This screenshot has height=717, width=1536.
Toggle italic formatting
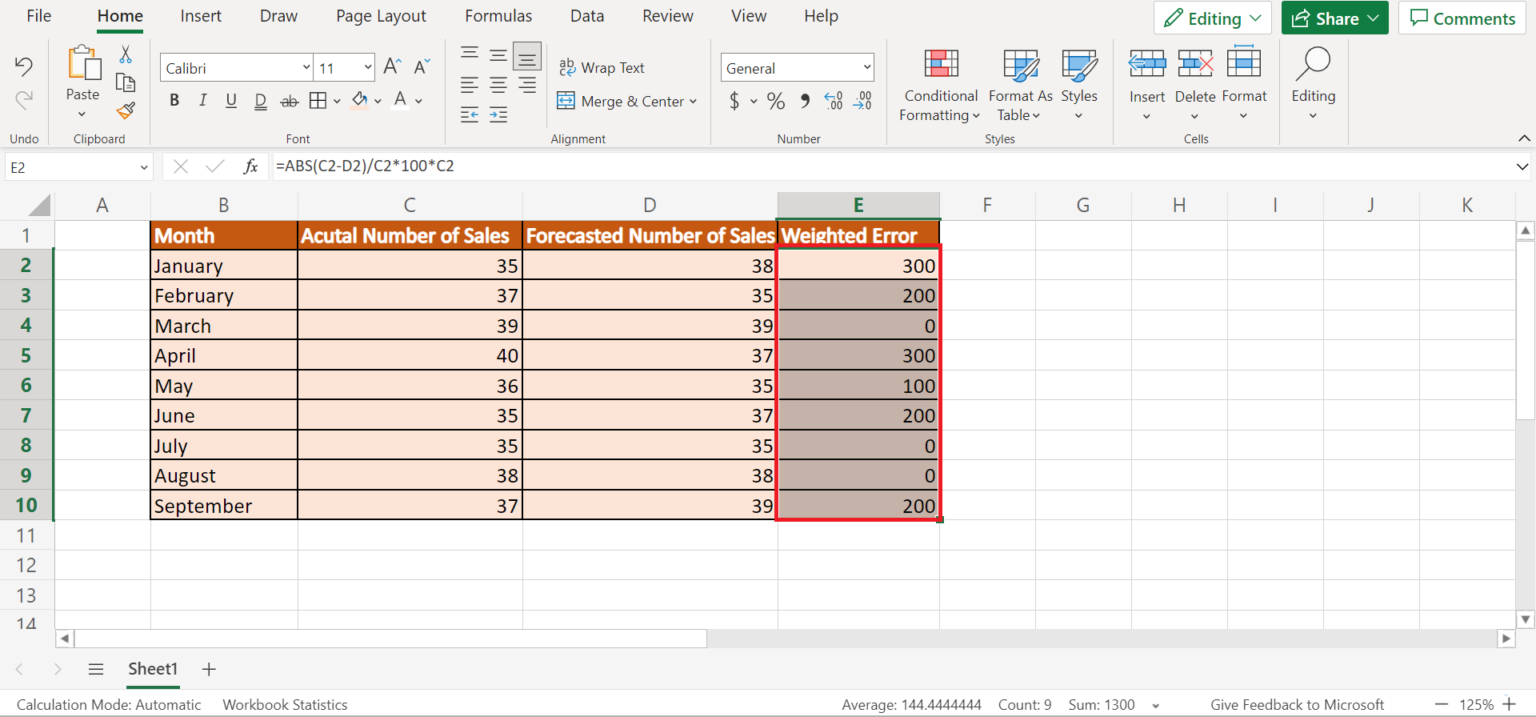click(x=202, y=99)
